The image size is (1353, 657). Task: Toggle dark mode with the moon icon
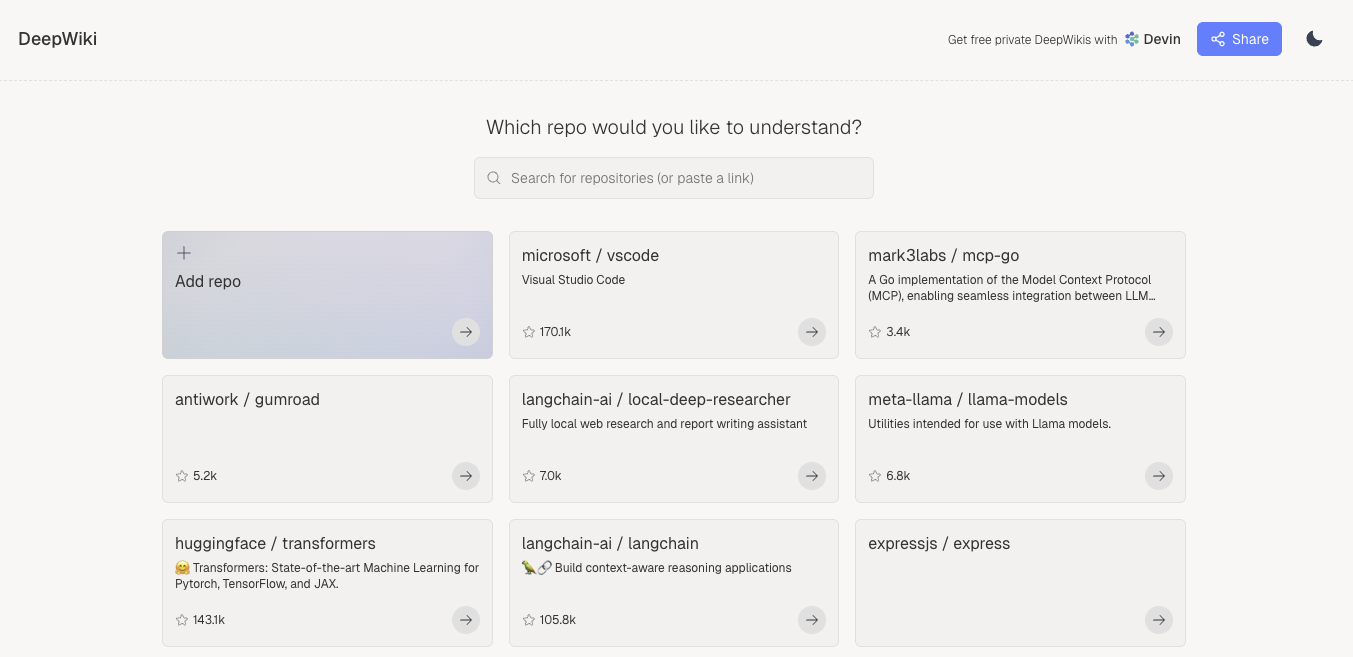click(1314, 39)
